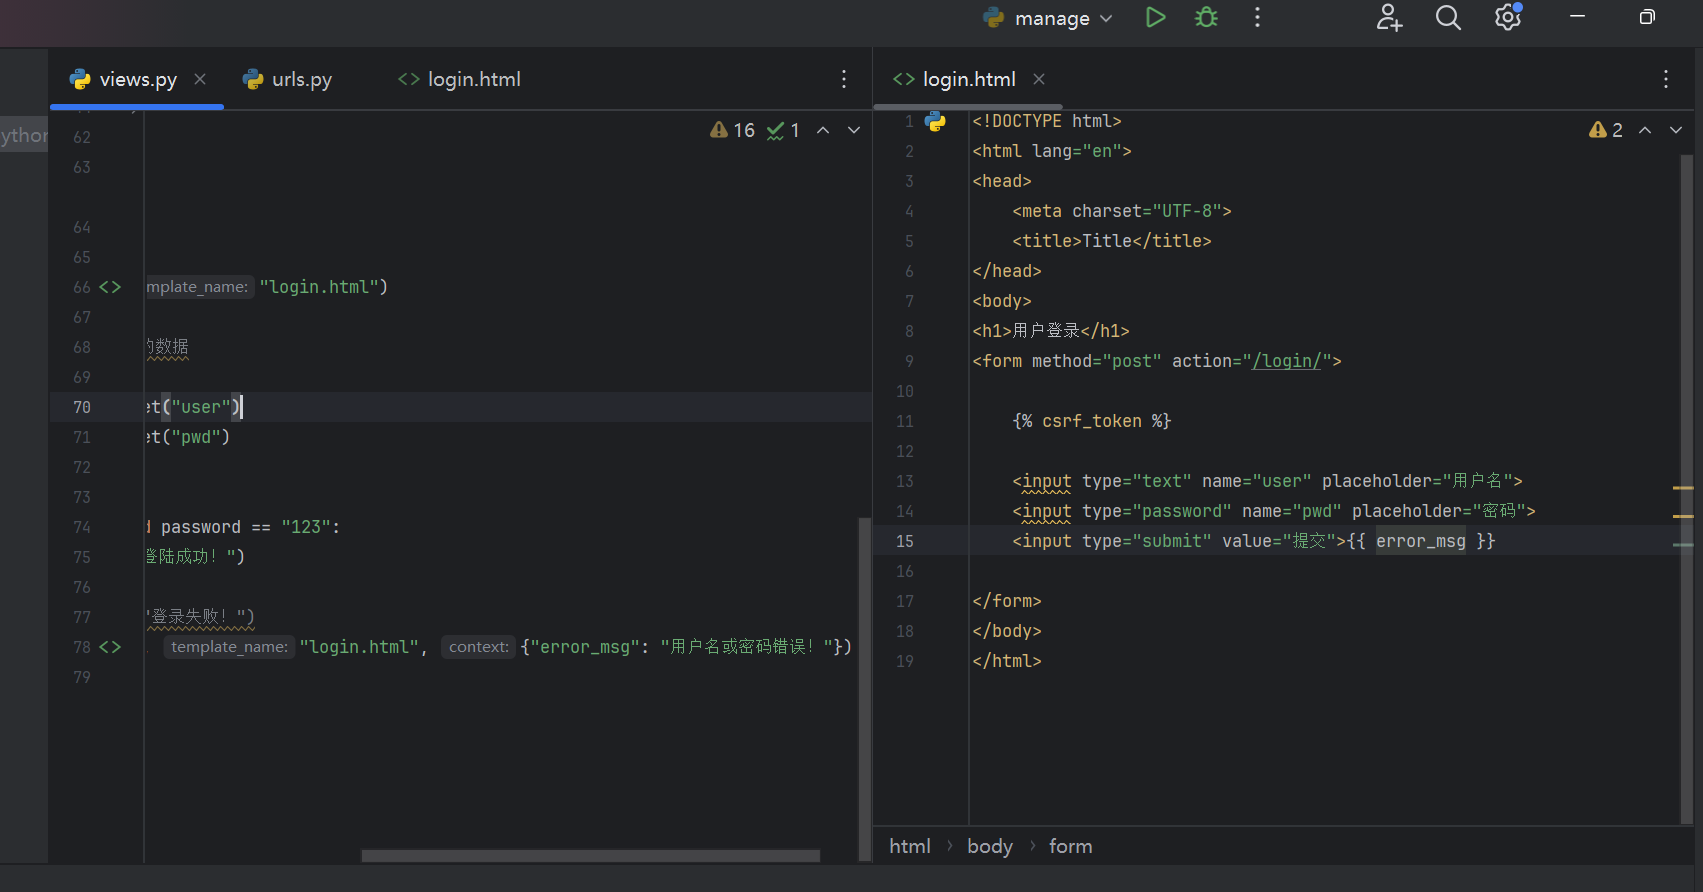Click the <h1>用户登录</h1> line
The image size is (1703, 892).
click(1051, 331)
